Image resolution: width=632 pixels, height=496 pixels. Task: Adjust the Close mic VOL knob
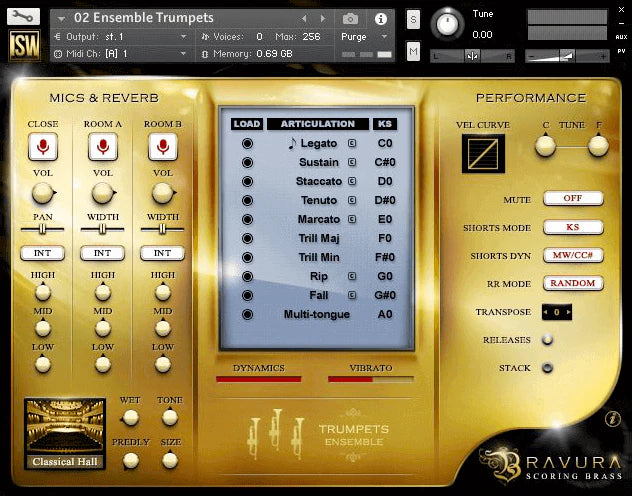tap(43, 193)
